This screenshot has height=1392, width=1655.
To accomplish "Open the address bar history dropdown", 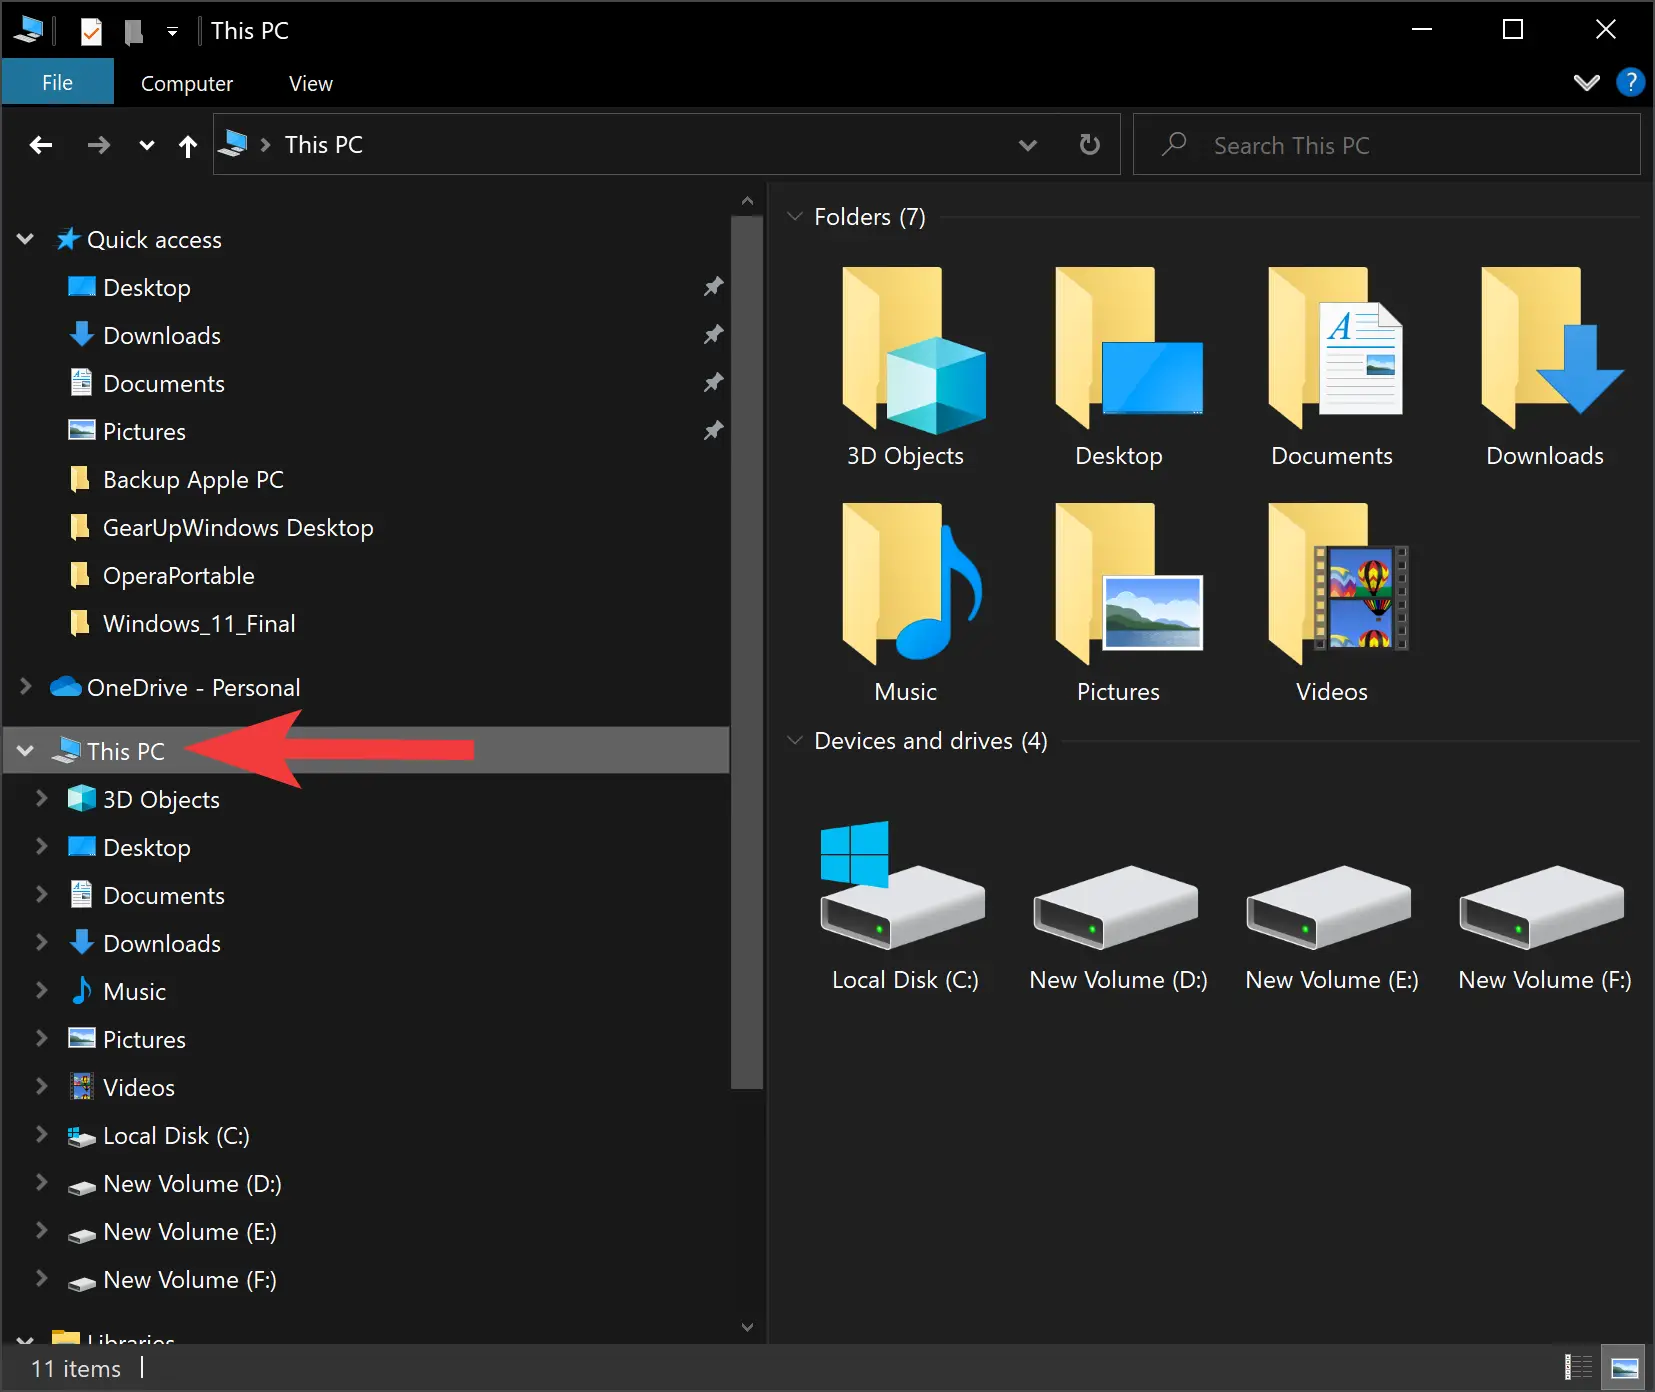I will pos(1029,144).
